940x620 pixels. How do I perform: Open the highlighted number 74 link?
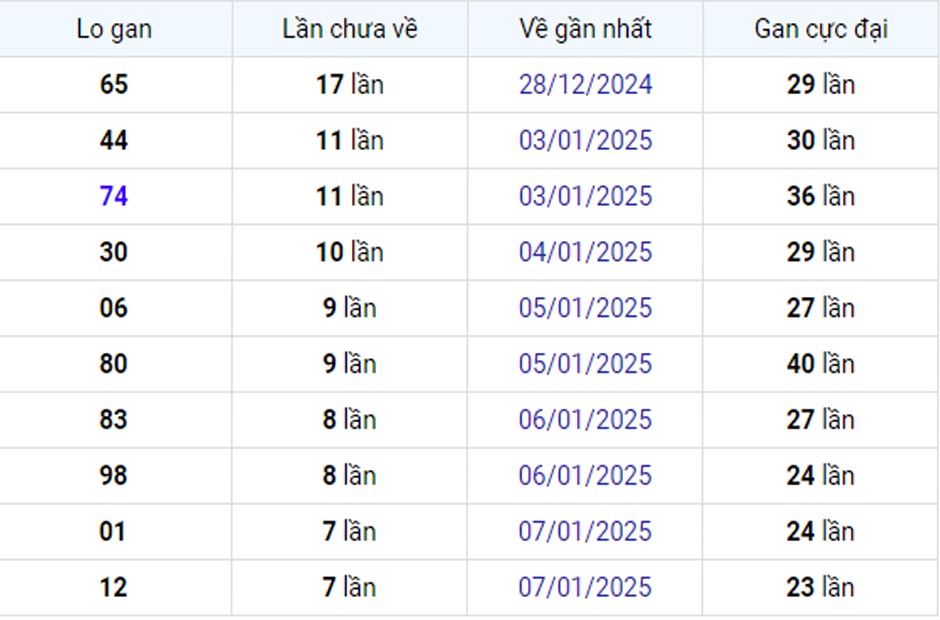(114, 196)
